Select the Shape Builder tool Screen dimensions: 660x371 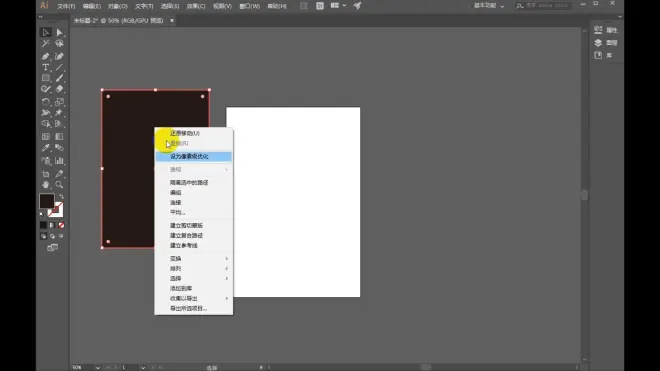[x=46, y=123]
